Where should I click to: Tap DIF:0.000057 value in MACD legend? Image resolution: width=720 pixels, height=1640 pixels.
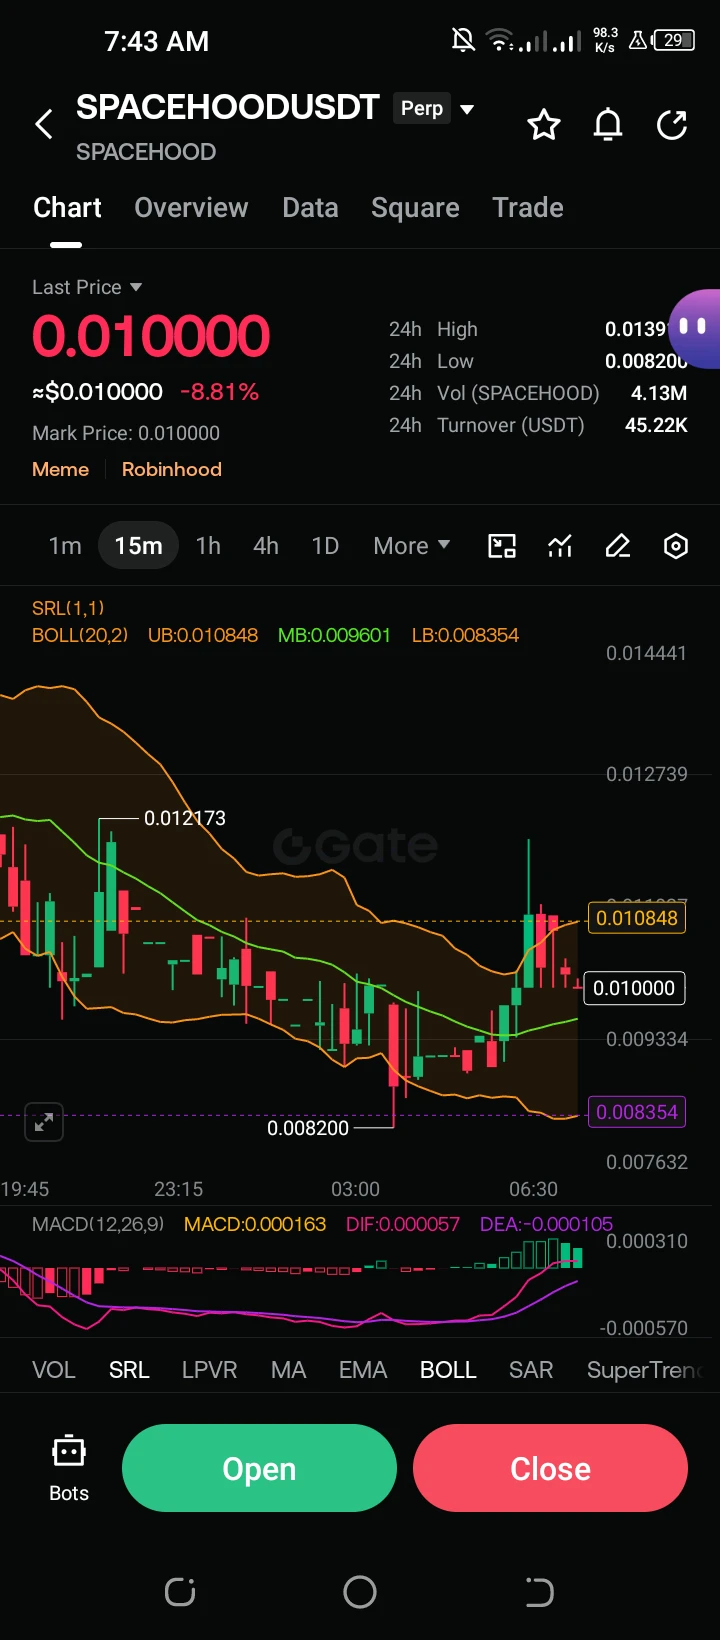click(403, 1224)
